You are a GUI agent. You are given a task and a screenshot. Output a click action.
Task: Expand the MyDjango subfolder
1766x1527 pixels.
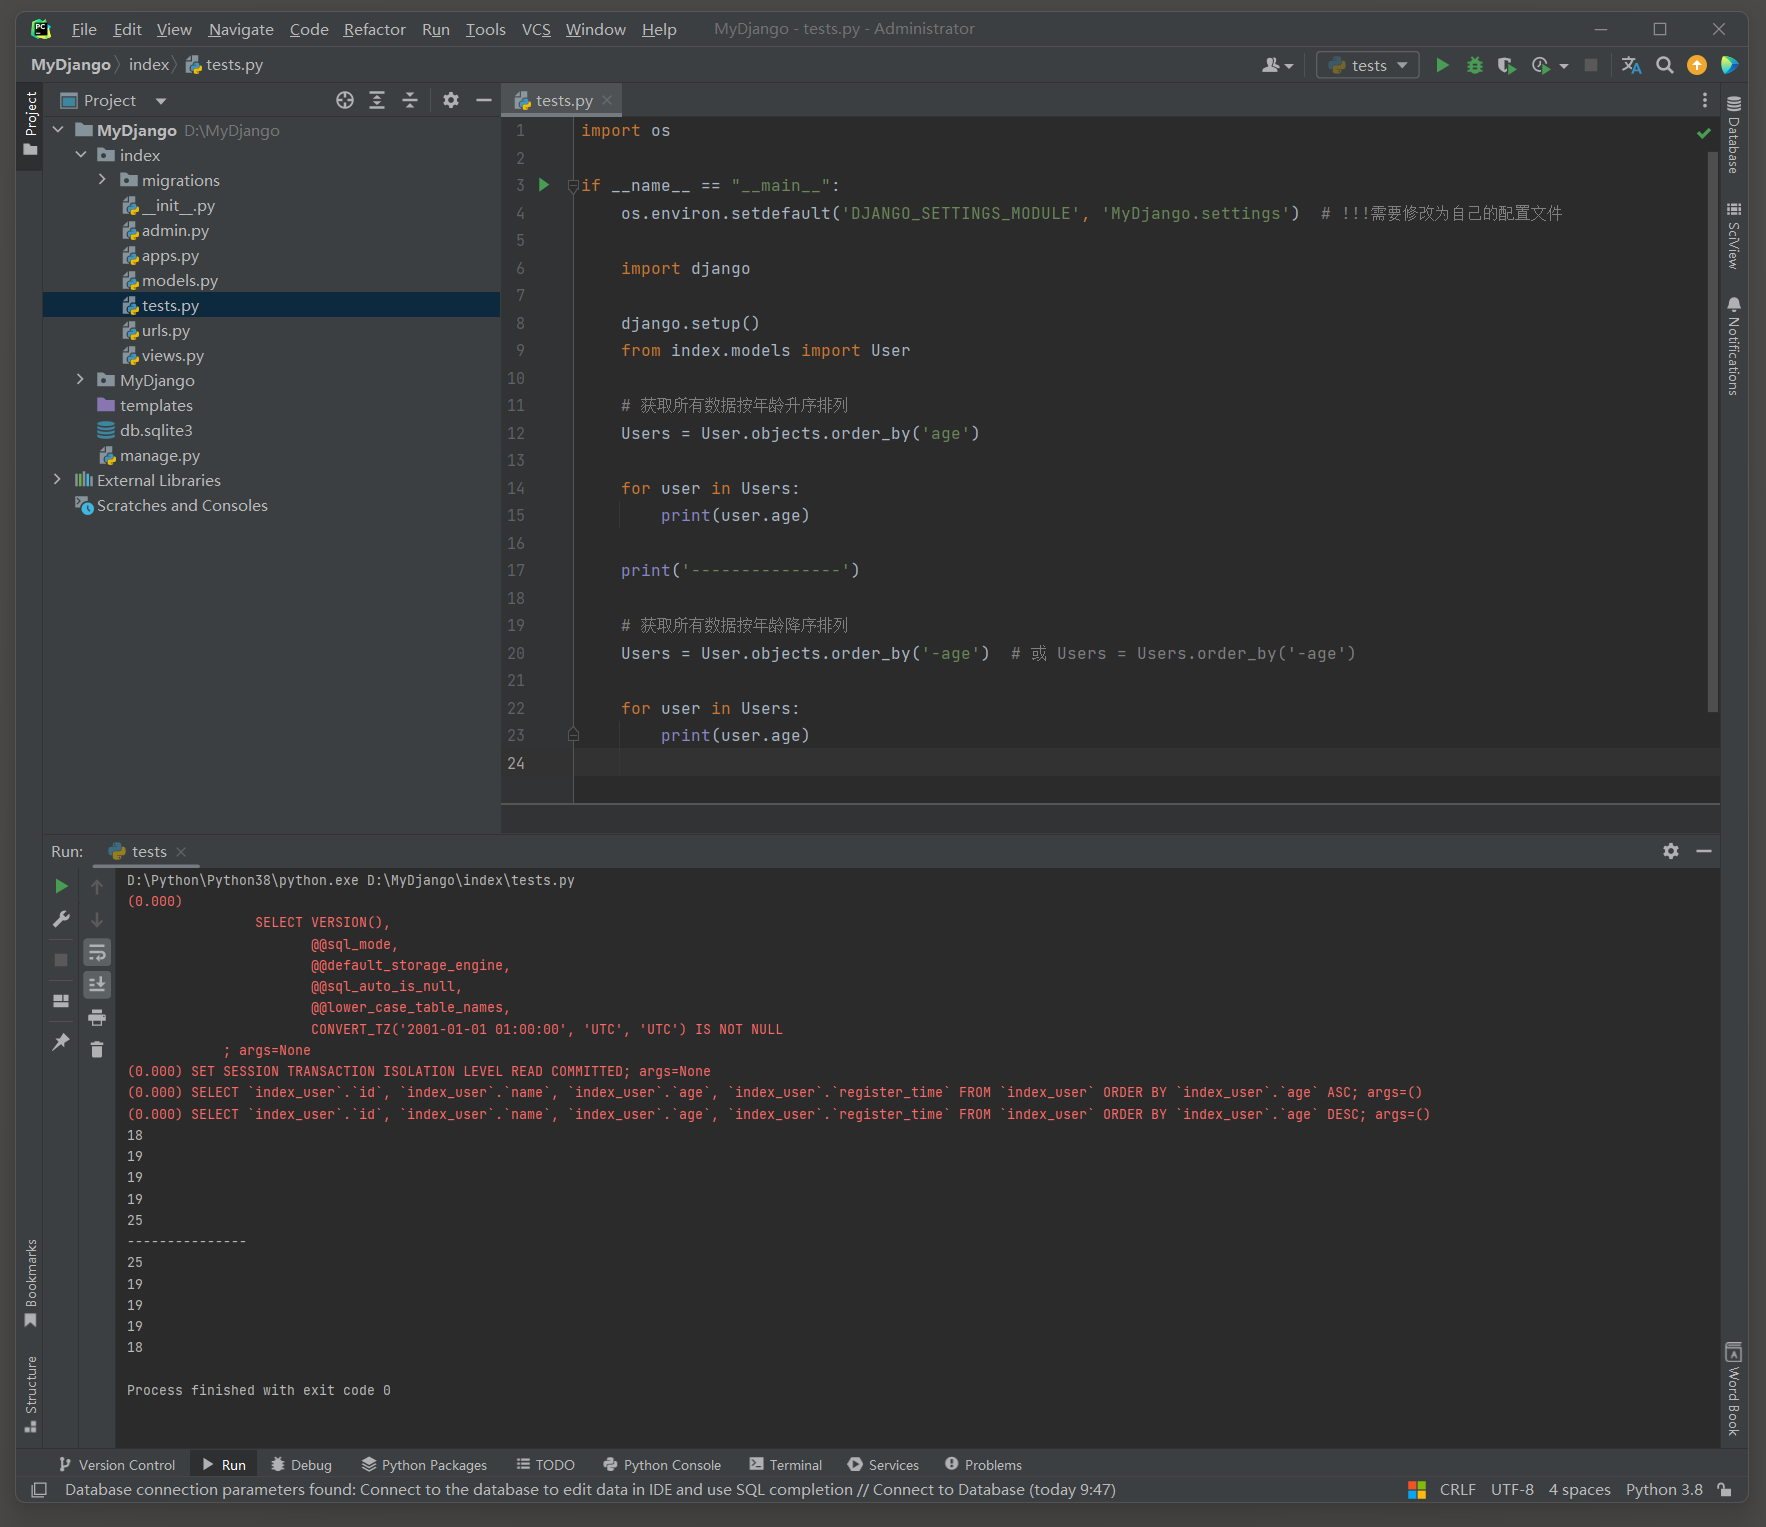pyautogui.click(x=81, y=380)
